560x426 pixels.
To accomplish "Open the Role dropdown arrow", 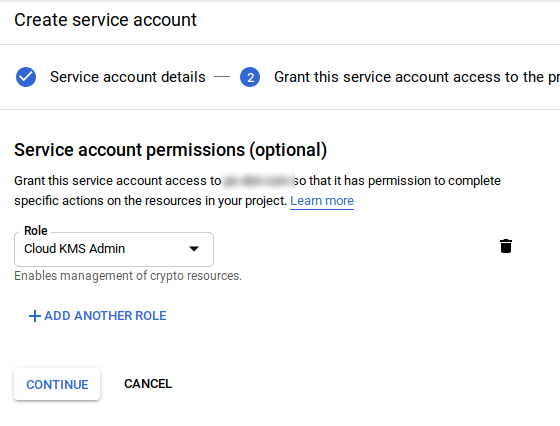I will 194,249.
